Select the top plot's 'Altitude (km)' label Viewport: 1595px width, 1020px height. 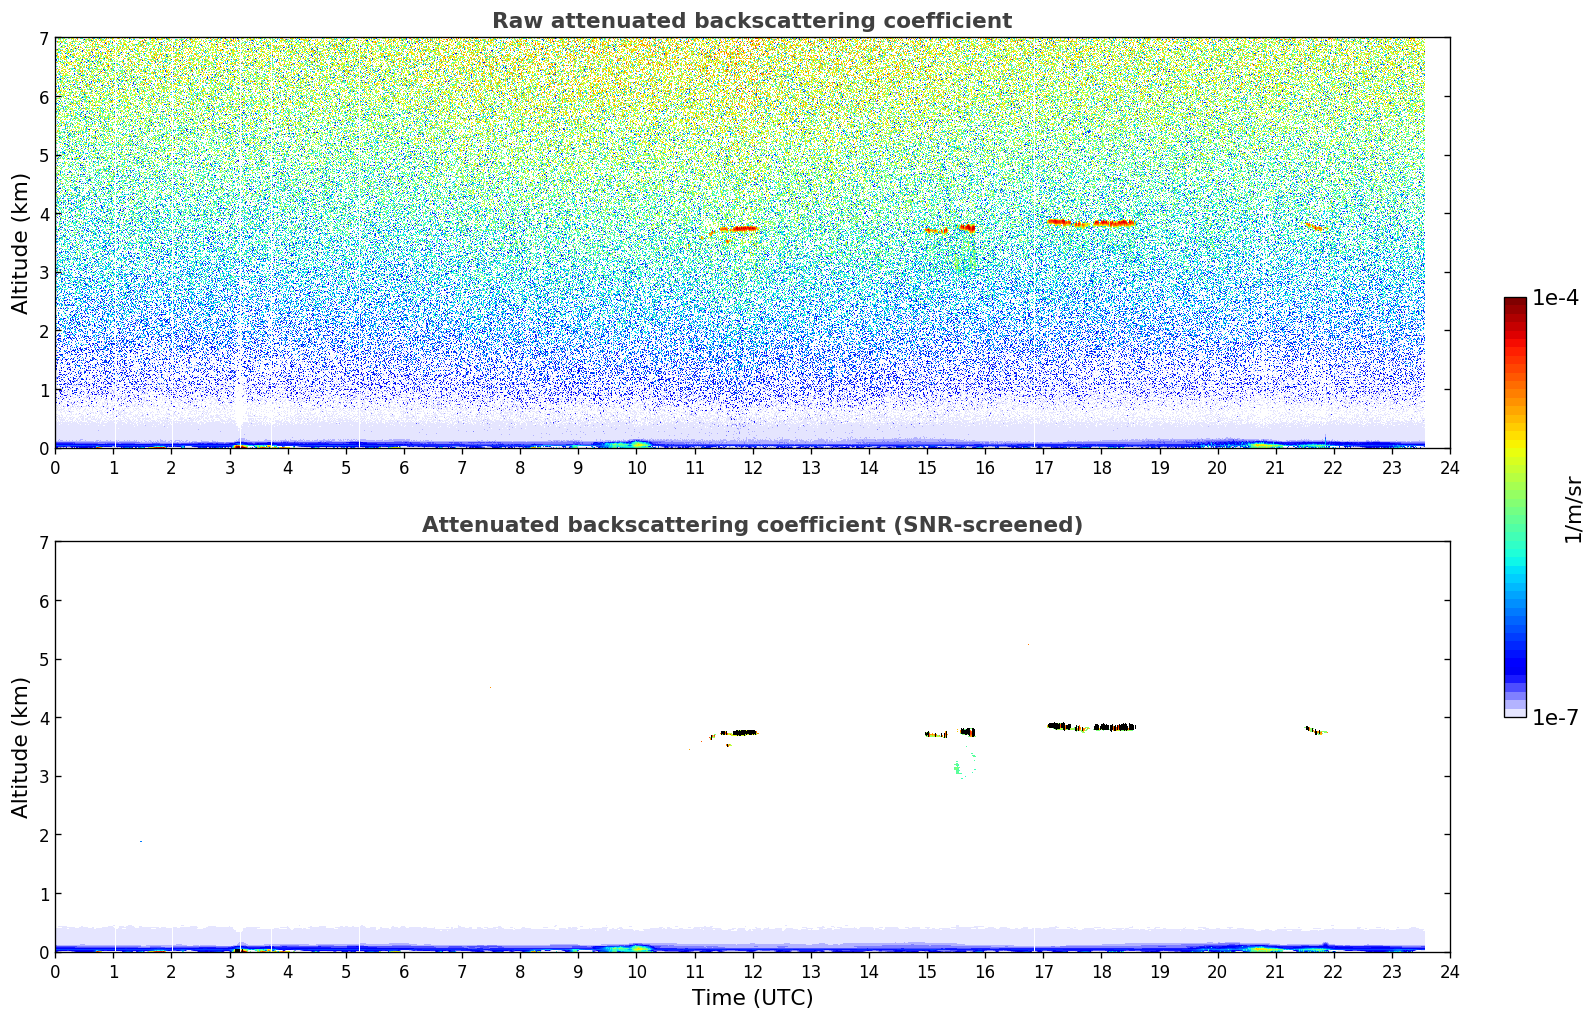21,243
